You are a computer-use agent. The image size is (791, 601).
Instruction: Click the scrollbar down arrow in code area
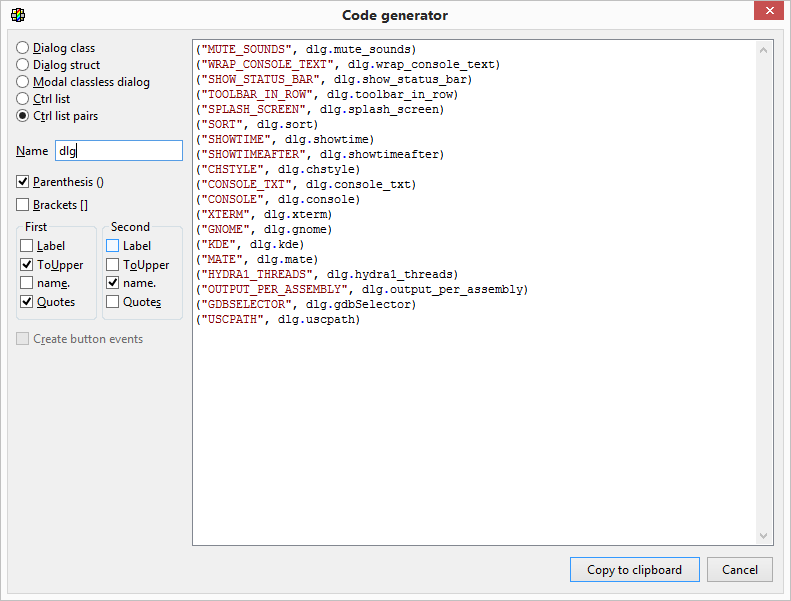click(x=764, y=537)
